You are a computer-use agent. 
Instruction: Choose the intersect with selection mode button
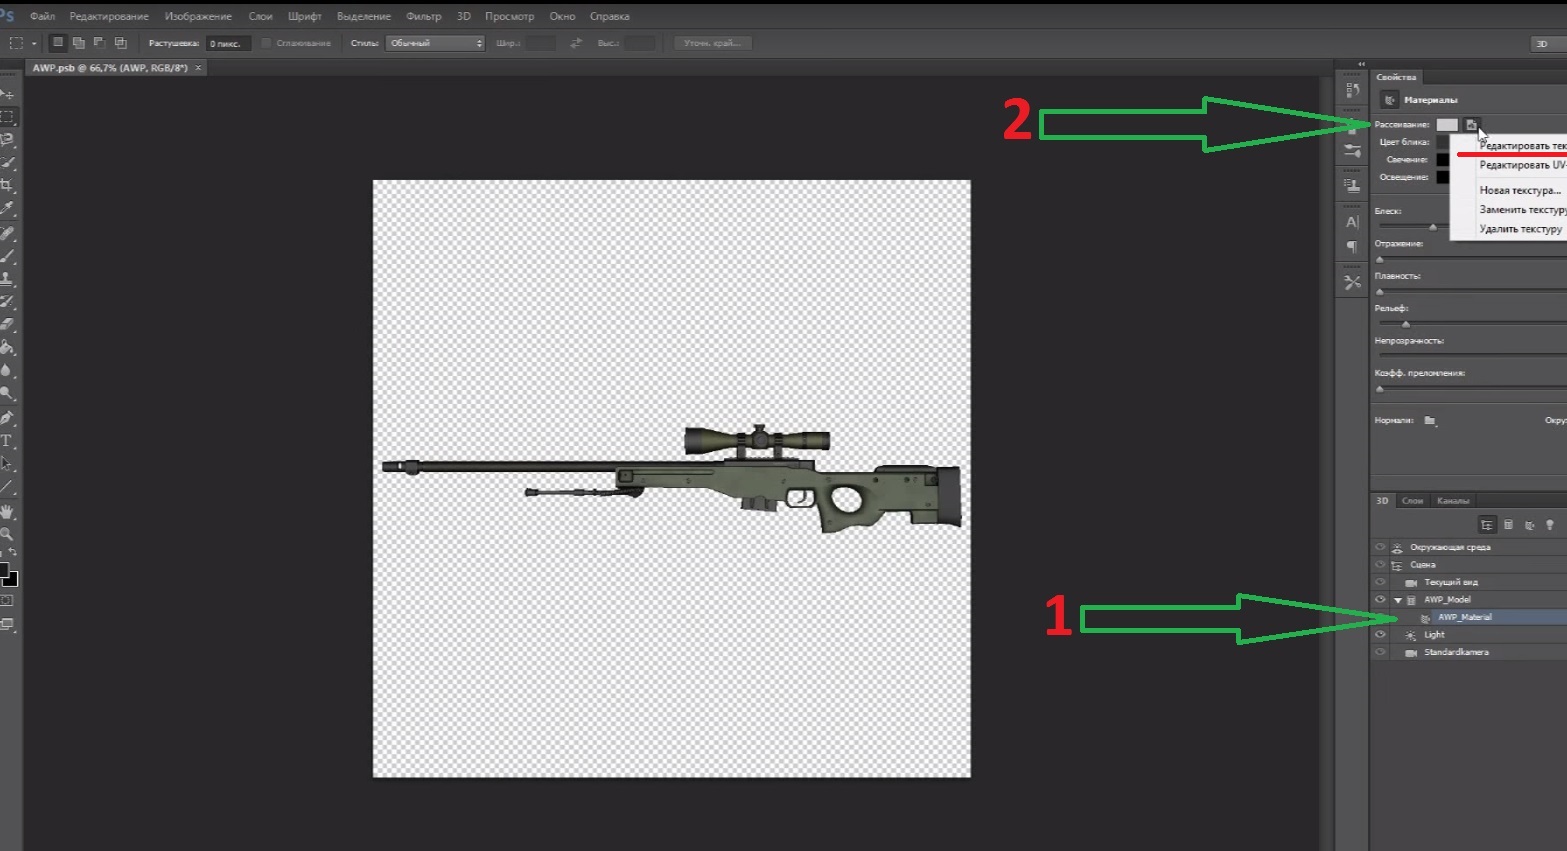(x=120, y=43)
